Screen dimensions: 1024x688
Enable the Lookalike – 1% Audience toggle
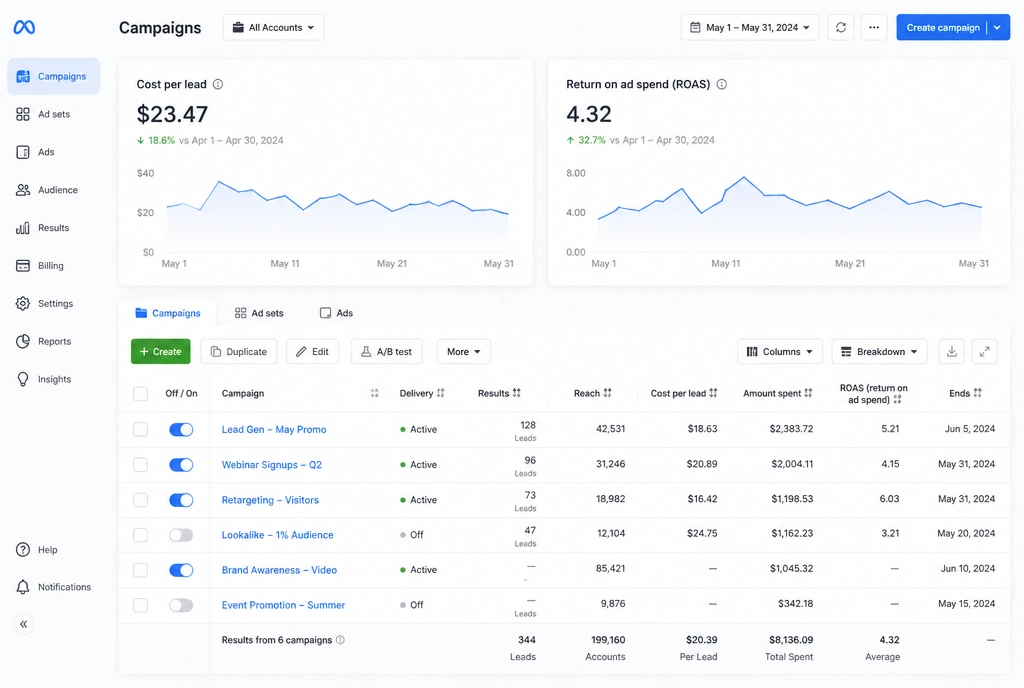coord(181,535)
